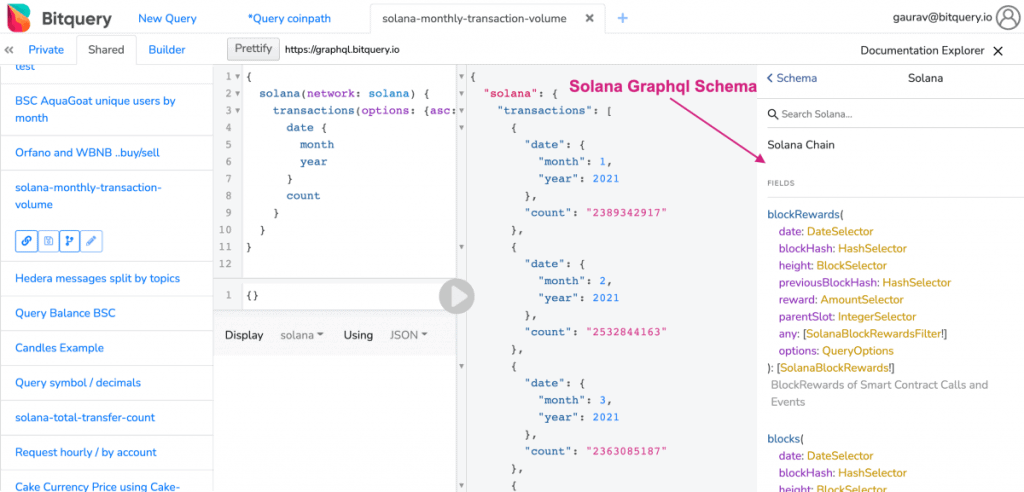1024x492 pixels.
Task: Open Orfano and WBNB ..buy/sell query
Action: [88, 153]
